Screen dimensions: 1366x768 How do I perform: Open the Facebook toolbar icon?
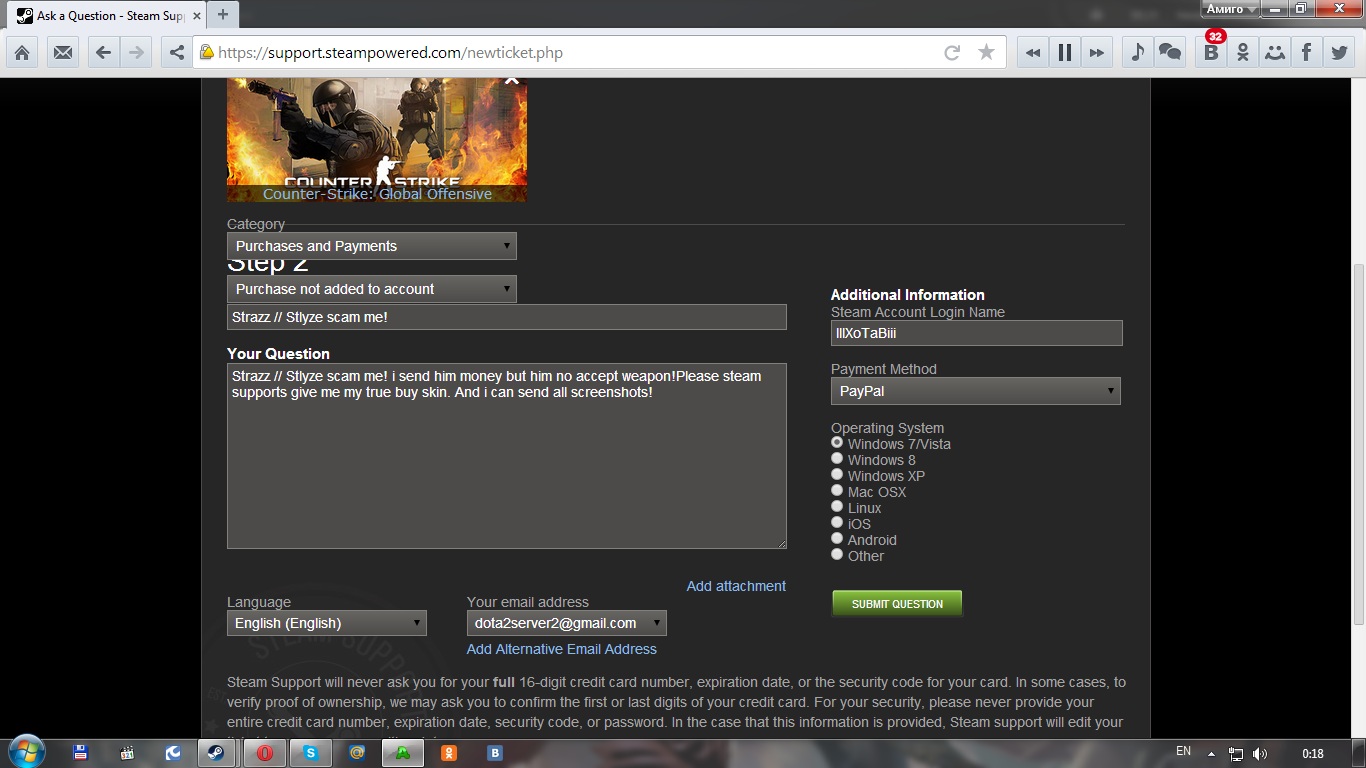pos(1307,53)
